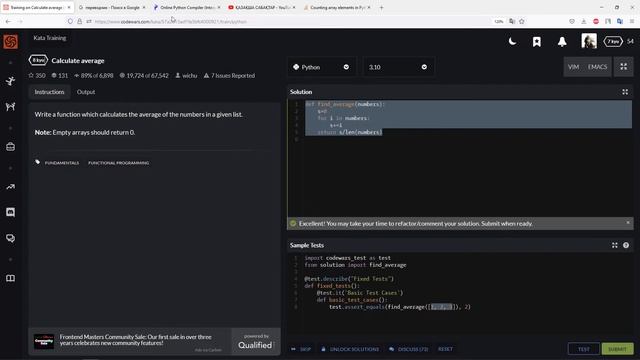Go back with browser back arrow

(9, 21)
